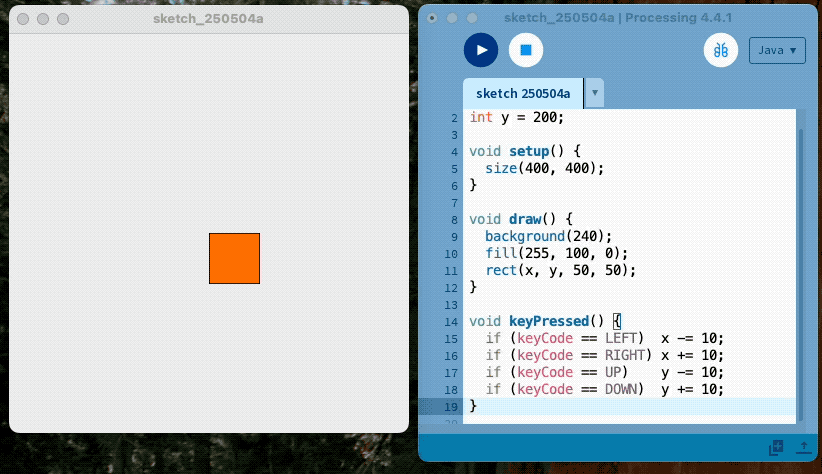Minimize the Processing editor window
Screen dimensions: 822x474
452,18
